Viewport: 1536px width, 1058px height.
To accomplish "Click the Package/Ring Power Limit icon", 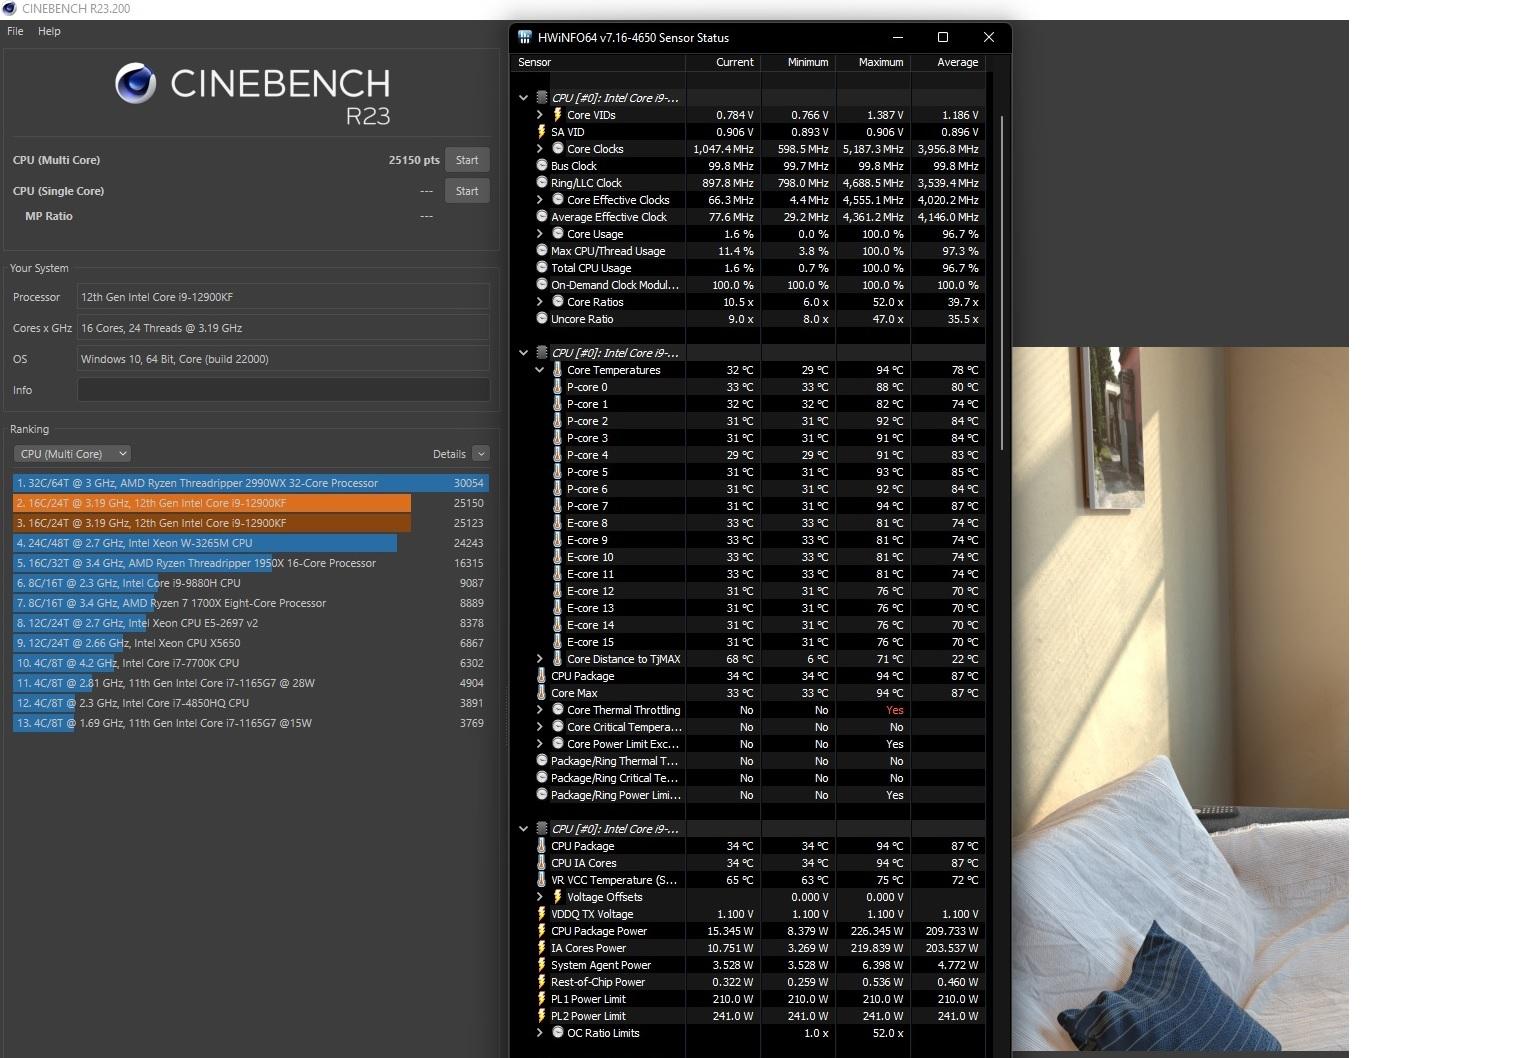I will [x=542, y=795].
